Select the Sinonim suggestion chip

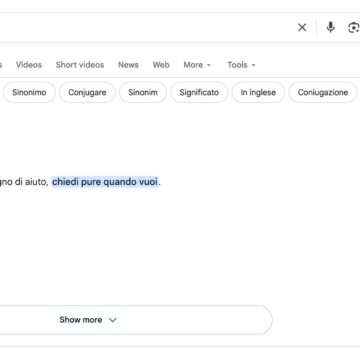pyautogui.click(x=143, y=92)
